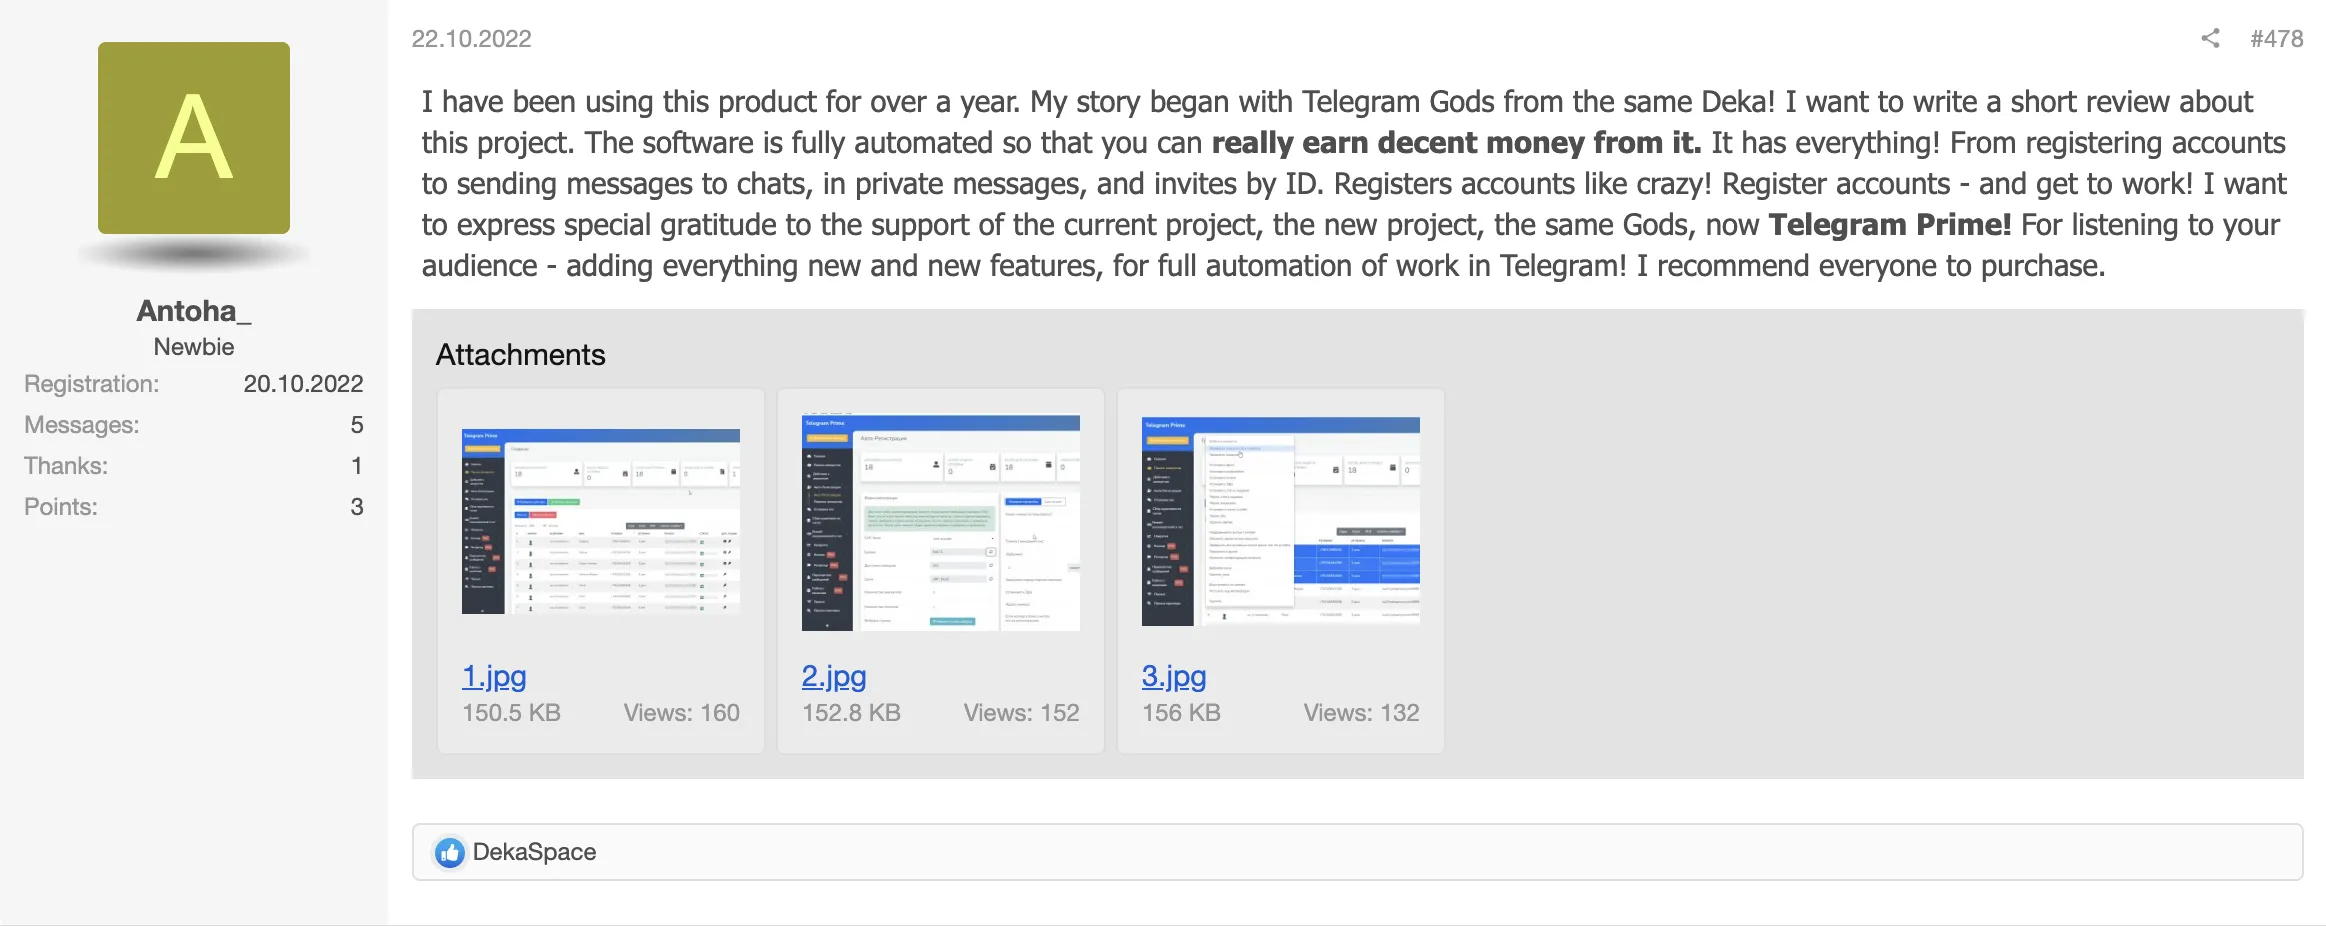The height and width of the screenshot is (926, 2326).
Task: Click Antoha_'s avatar letter A
Action: point(193,138)
